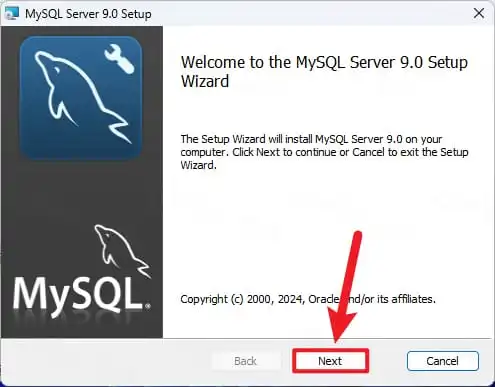
Task: Cancel the MySQL Server setup wizard
Action: coord(443,361)
